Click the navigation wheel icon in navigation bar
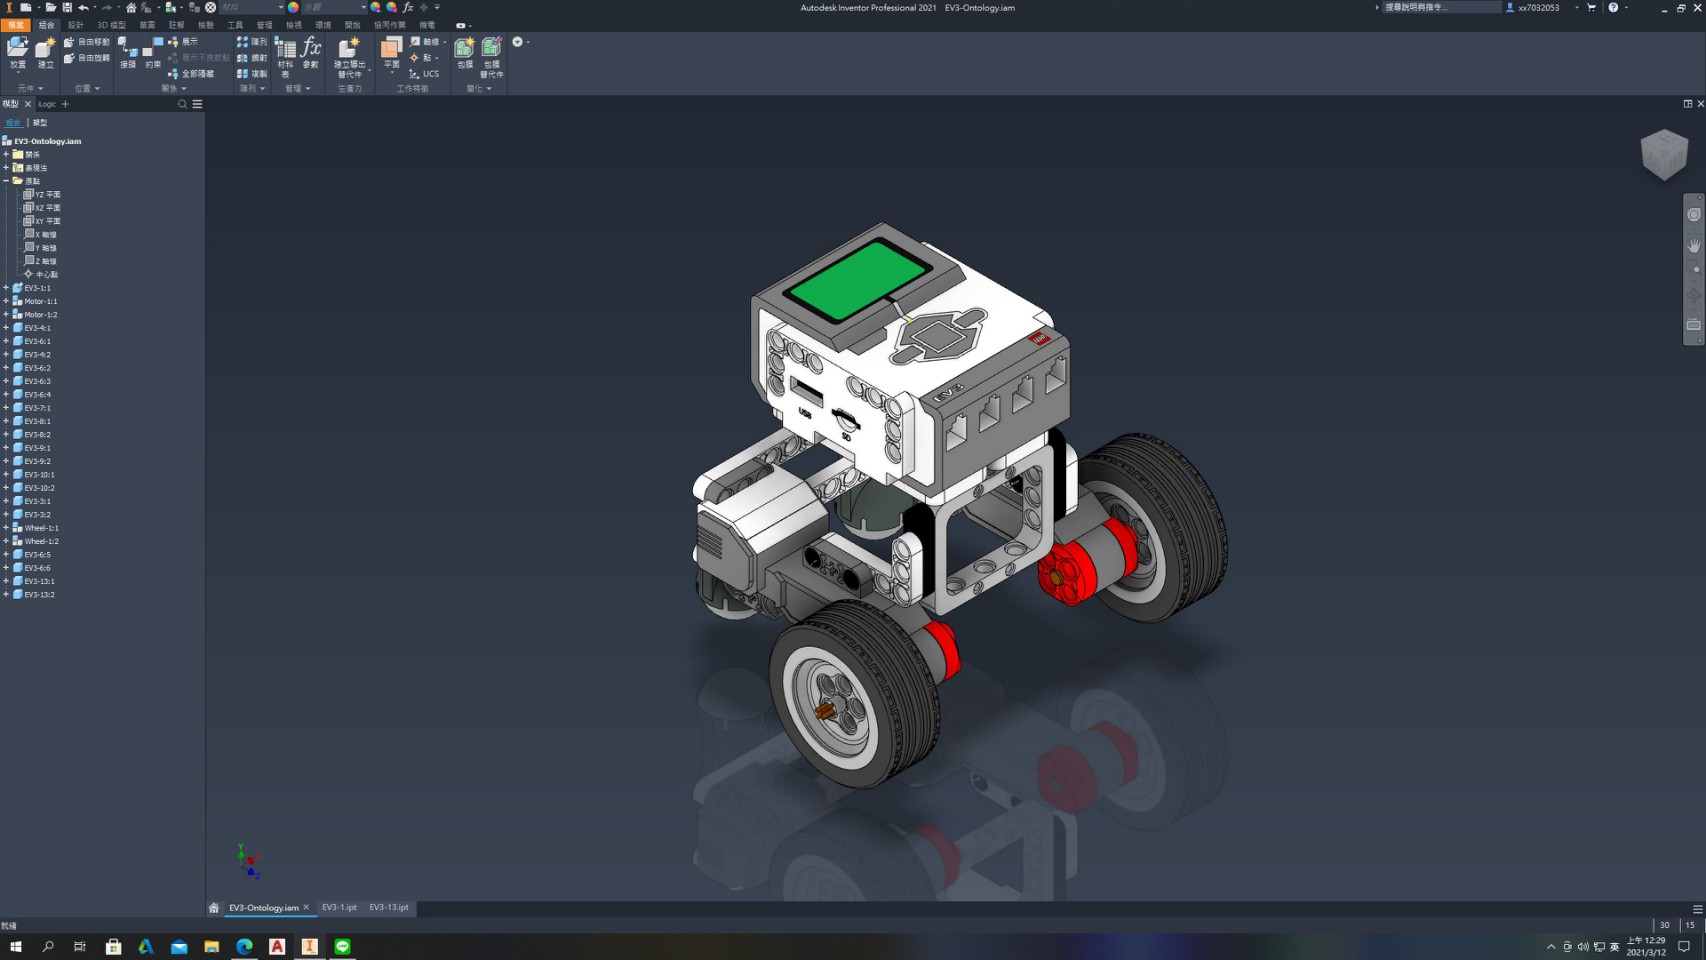Viewport: 1706px width, 960px height. (1694, 215)
